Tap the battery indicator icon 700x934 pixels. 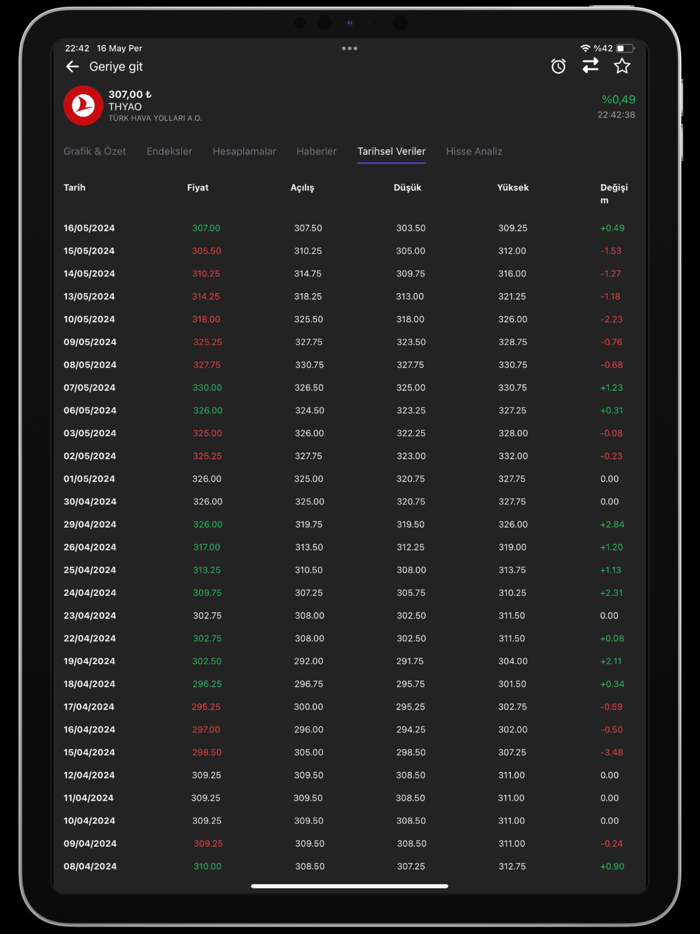pos(625,48)
